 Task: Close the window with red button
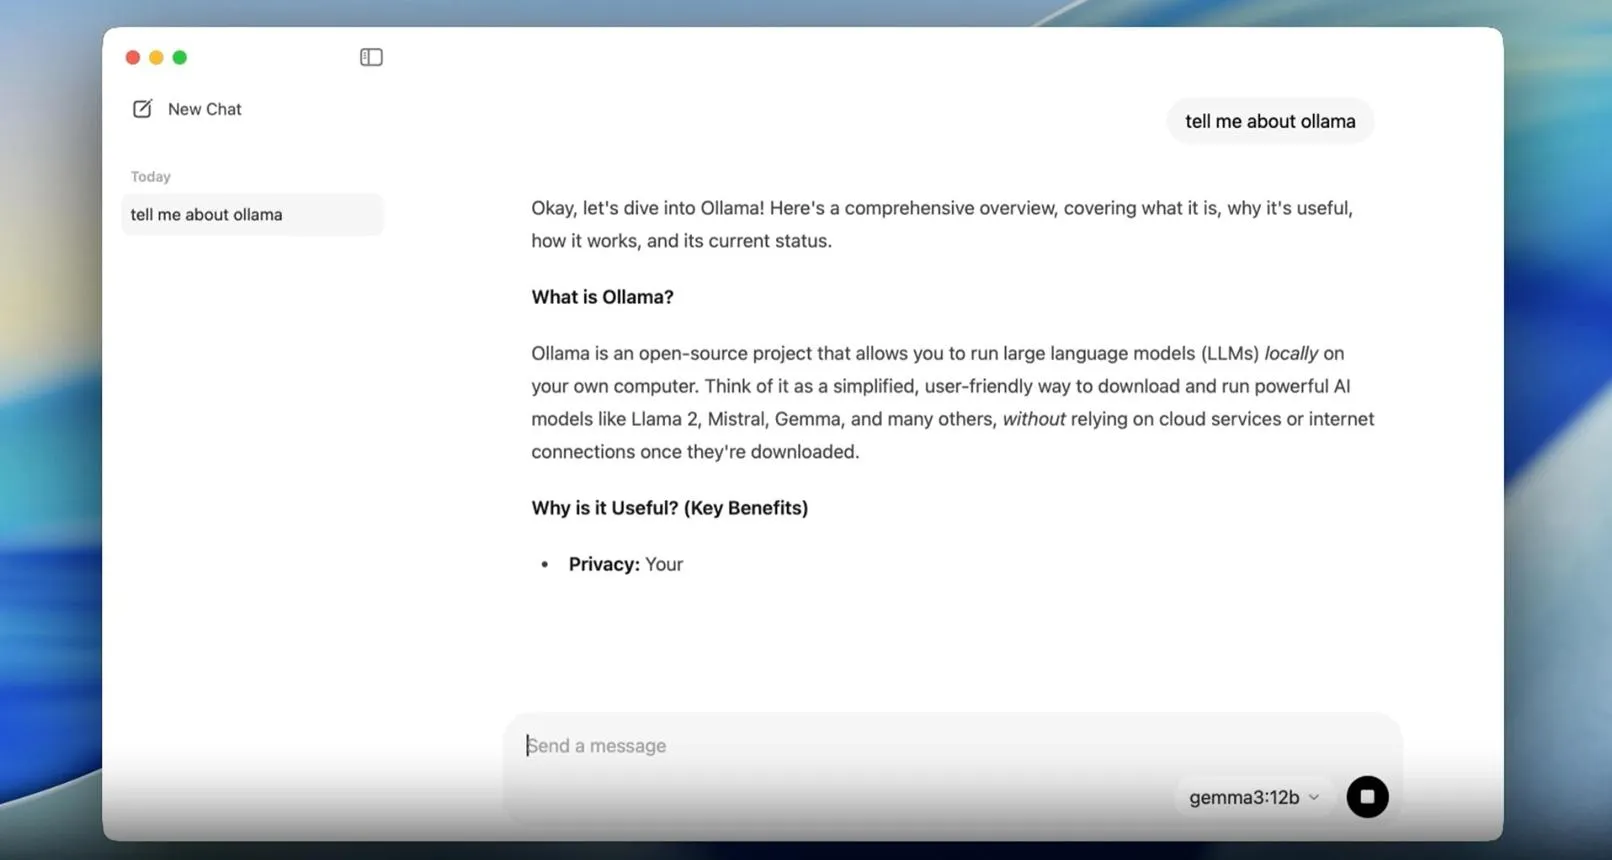pyautogui.click(x=133, y=57)
